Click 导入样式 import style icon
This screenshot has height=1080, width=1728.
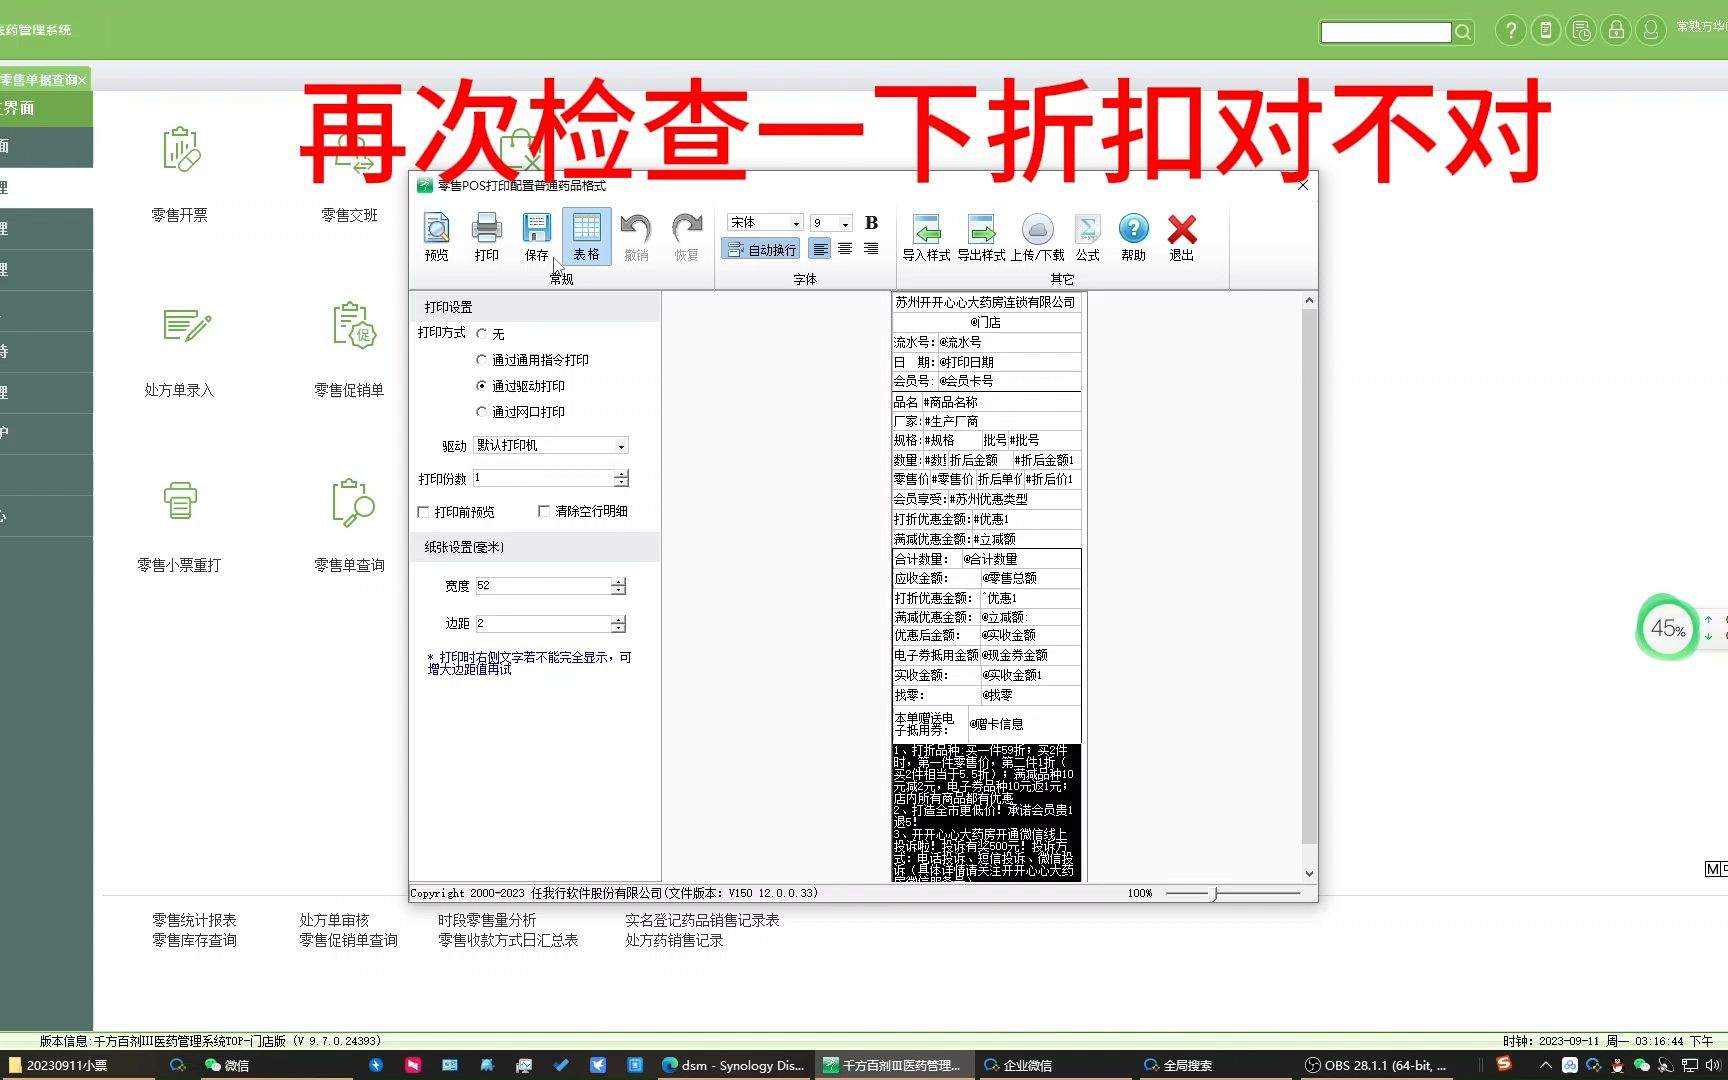pyautogui.click(x=926, y=237)
